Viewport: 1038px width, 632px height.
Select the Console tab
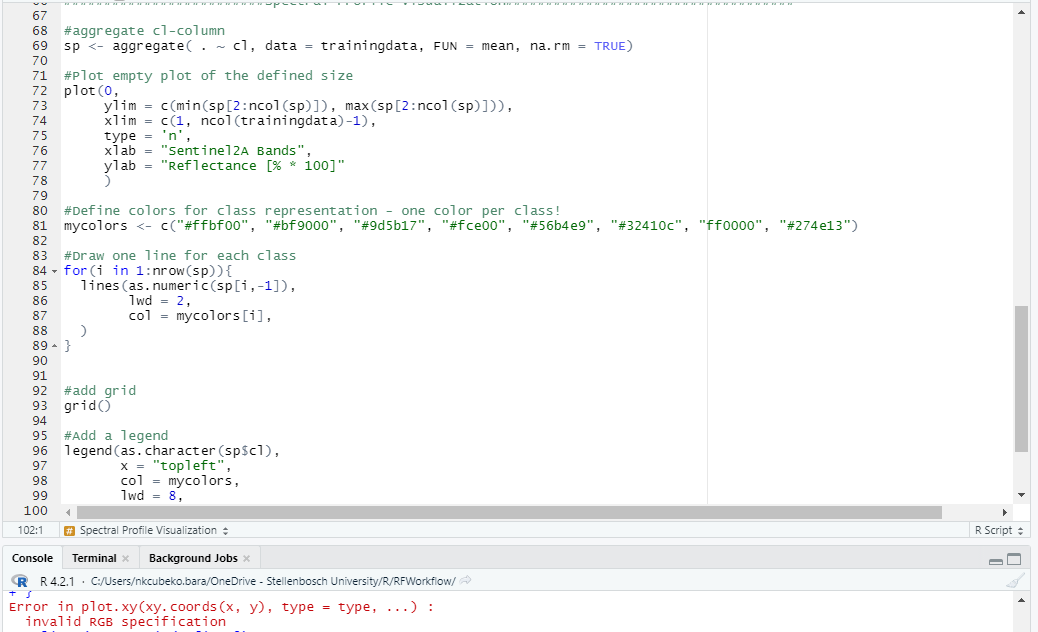[32, 557]
